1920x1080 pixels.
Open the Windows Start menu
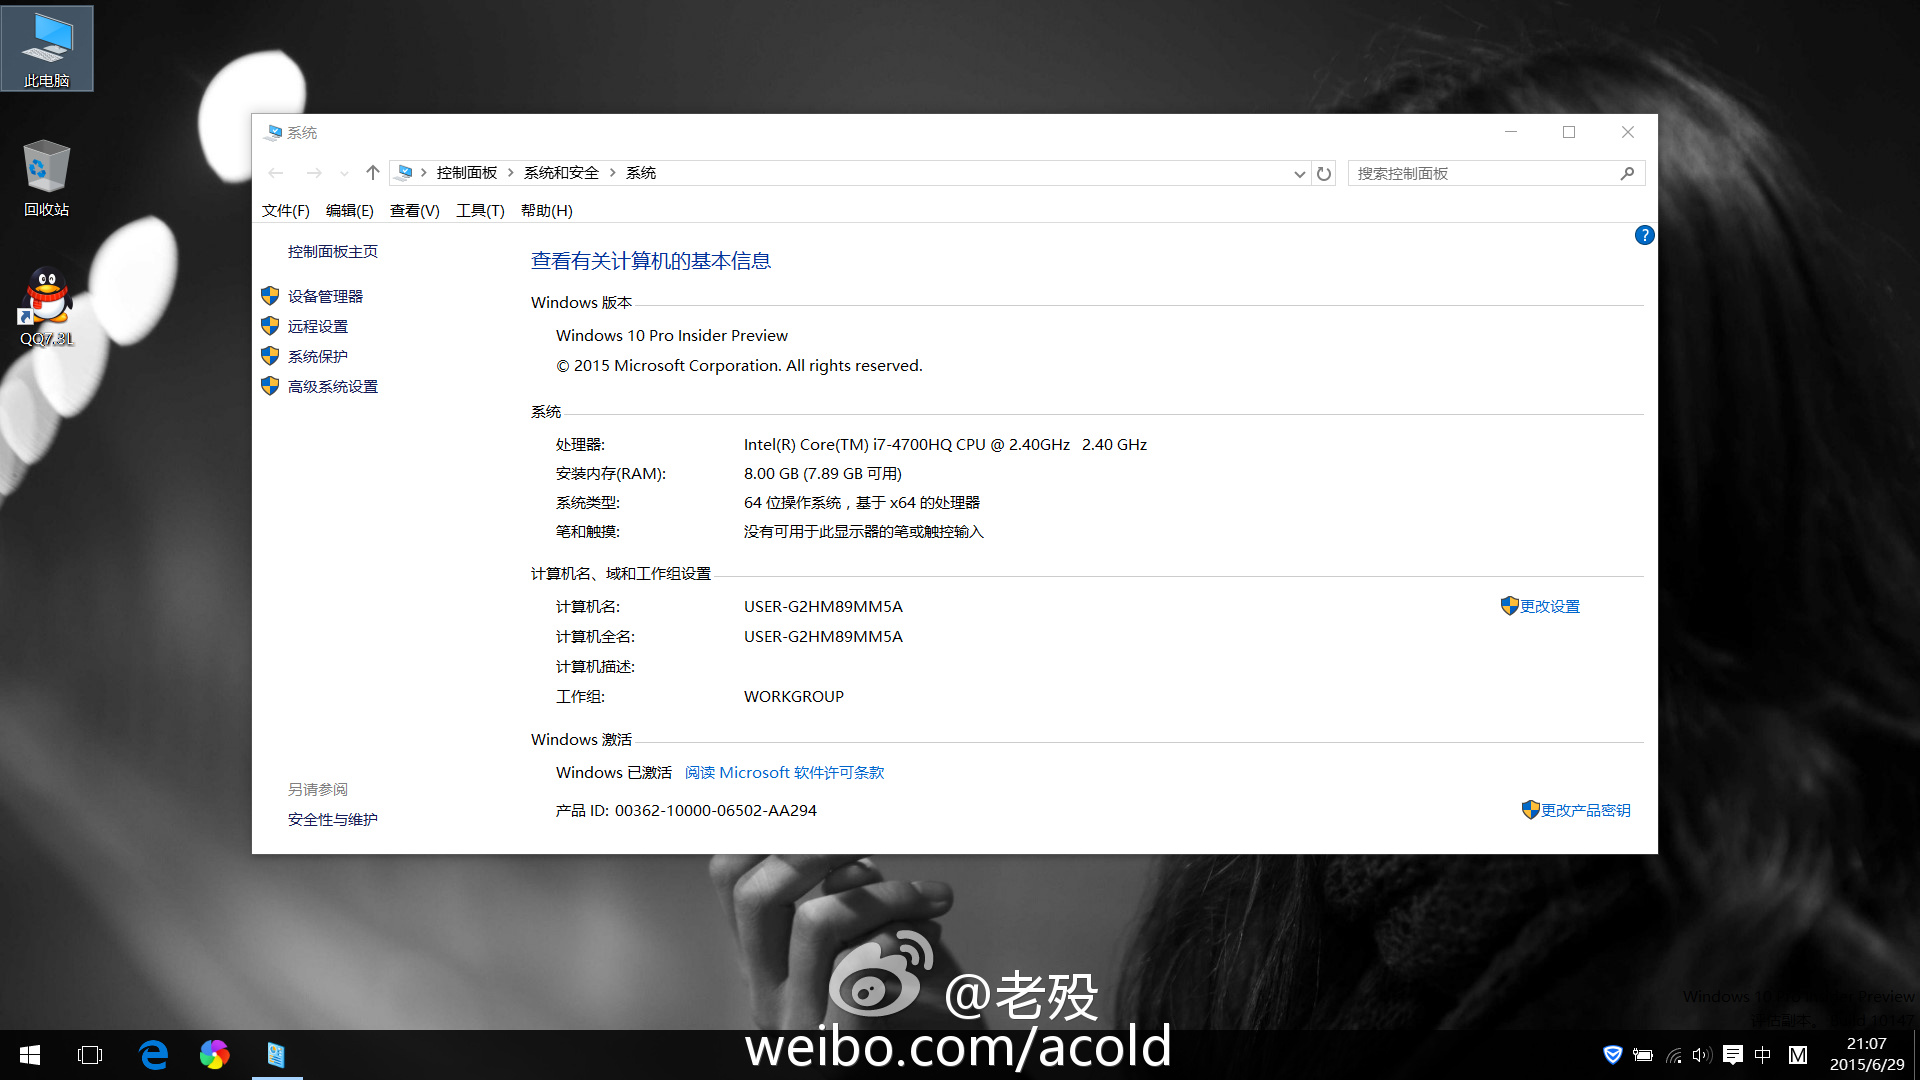(x=30, y=1055)
